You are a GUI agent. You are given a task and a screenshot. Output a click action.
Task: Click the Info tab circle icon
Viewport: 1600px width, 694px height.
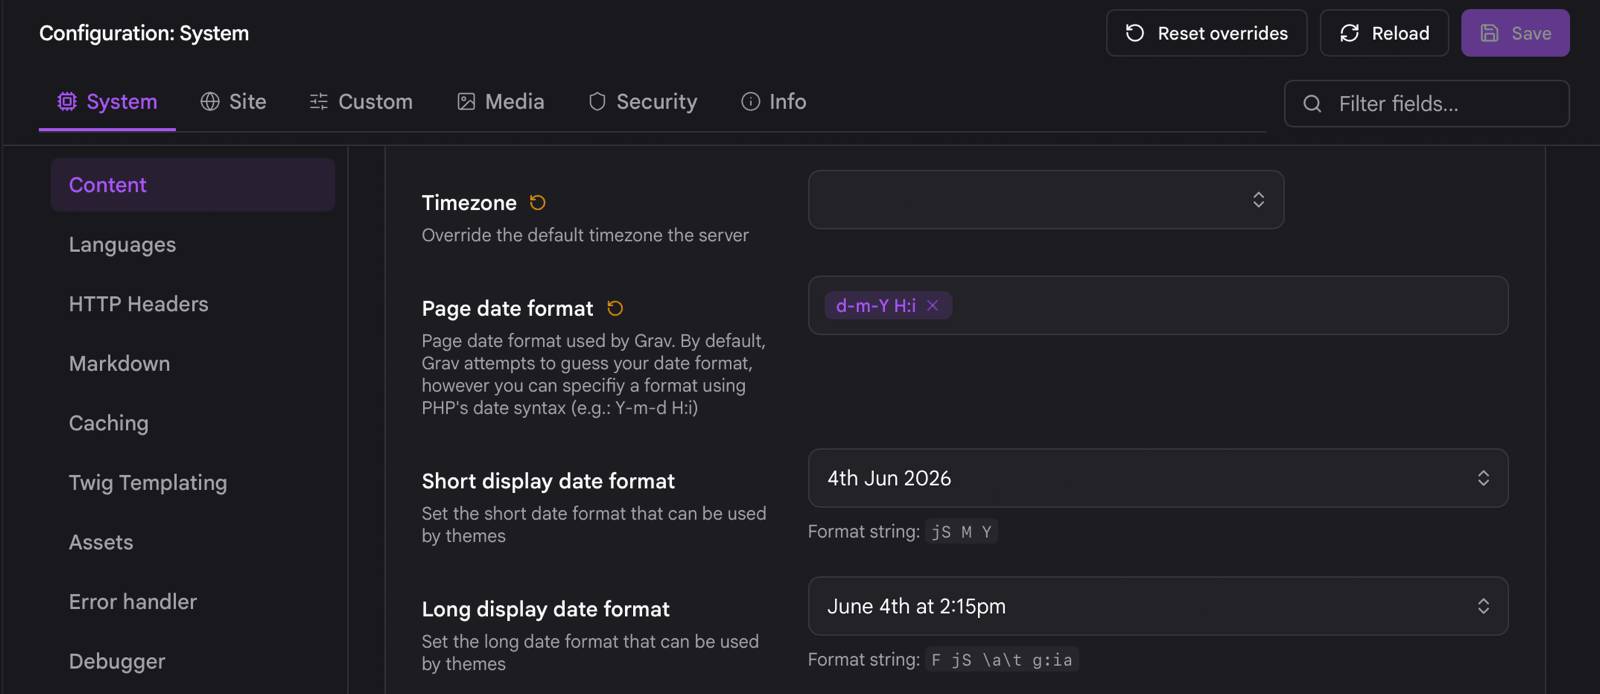[750, 101]
